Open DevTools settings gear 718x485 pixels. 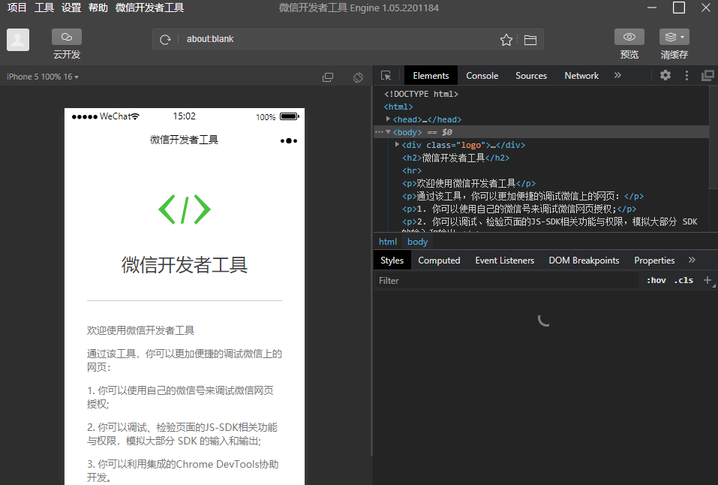pyautogui.click(x=664, y=76)
